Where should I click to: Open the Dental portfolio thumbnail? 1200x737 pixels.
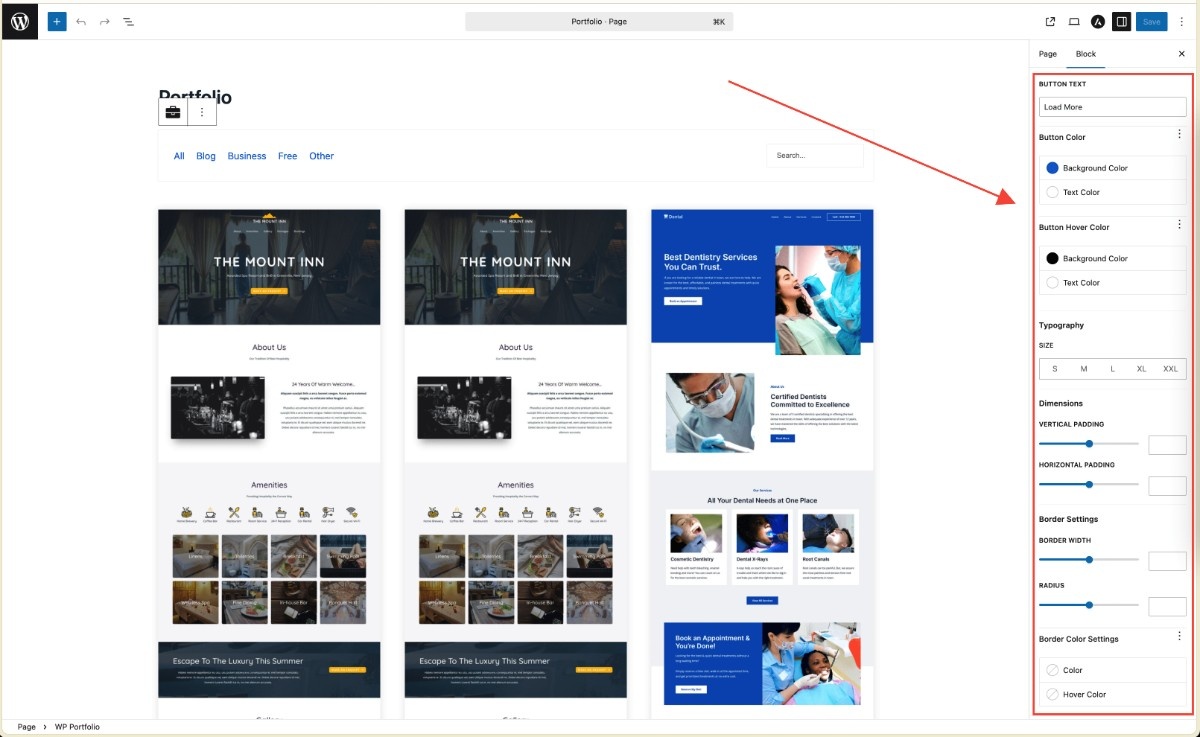[762, 463]
